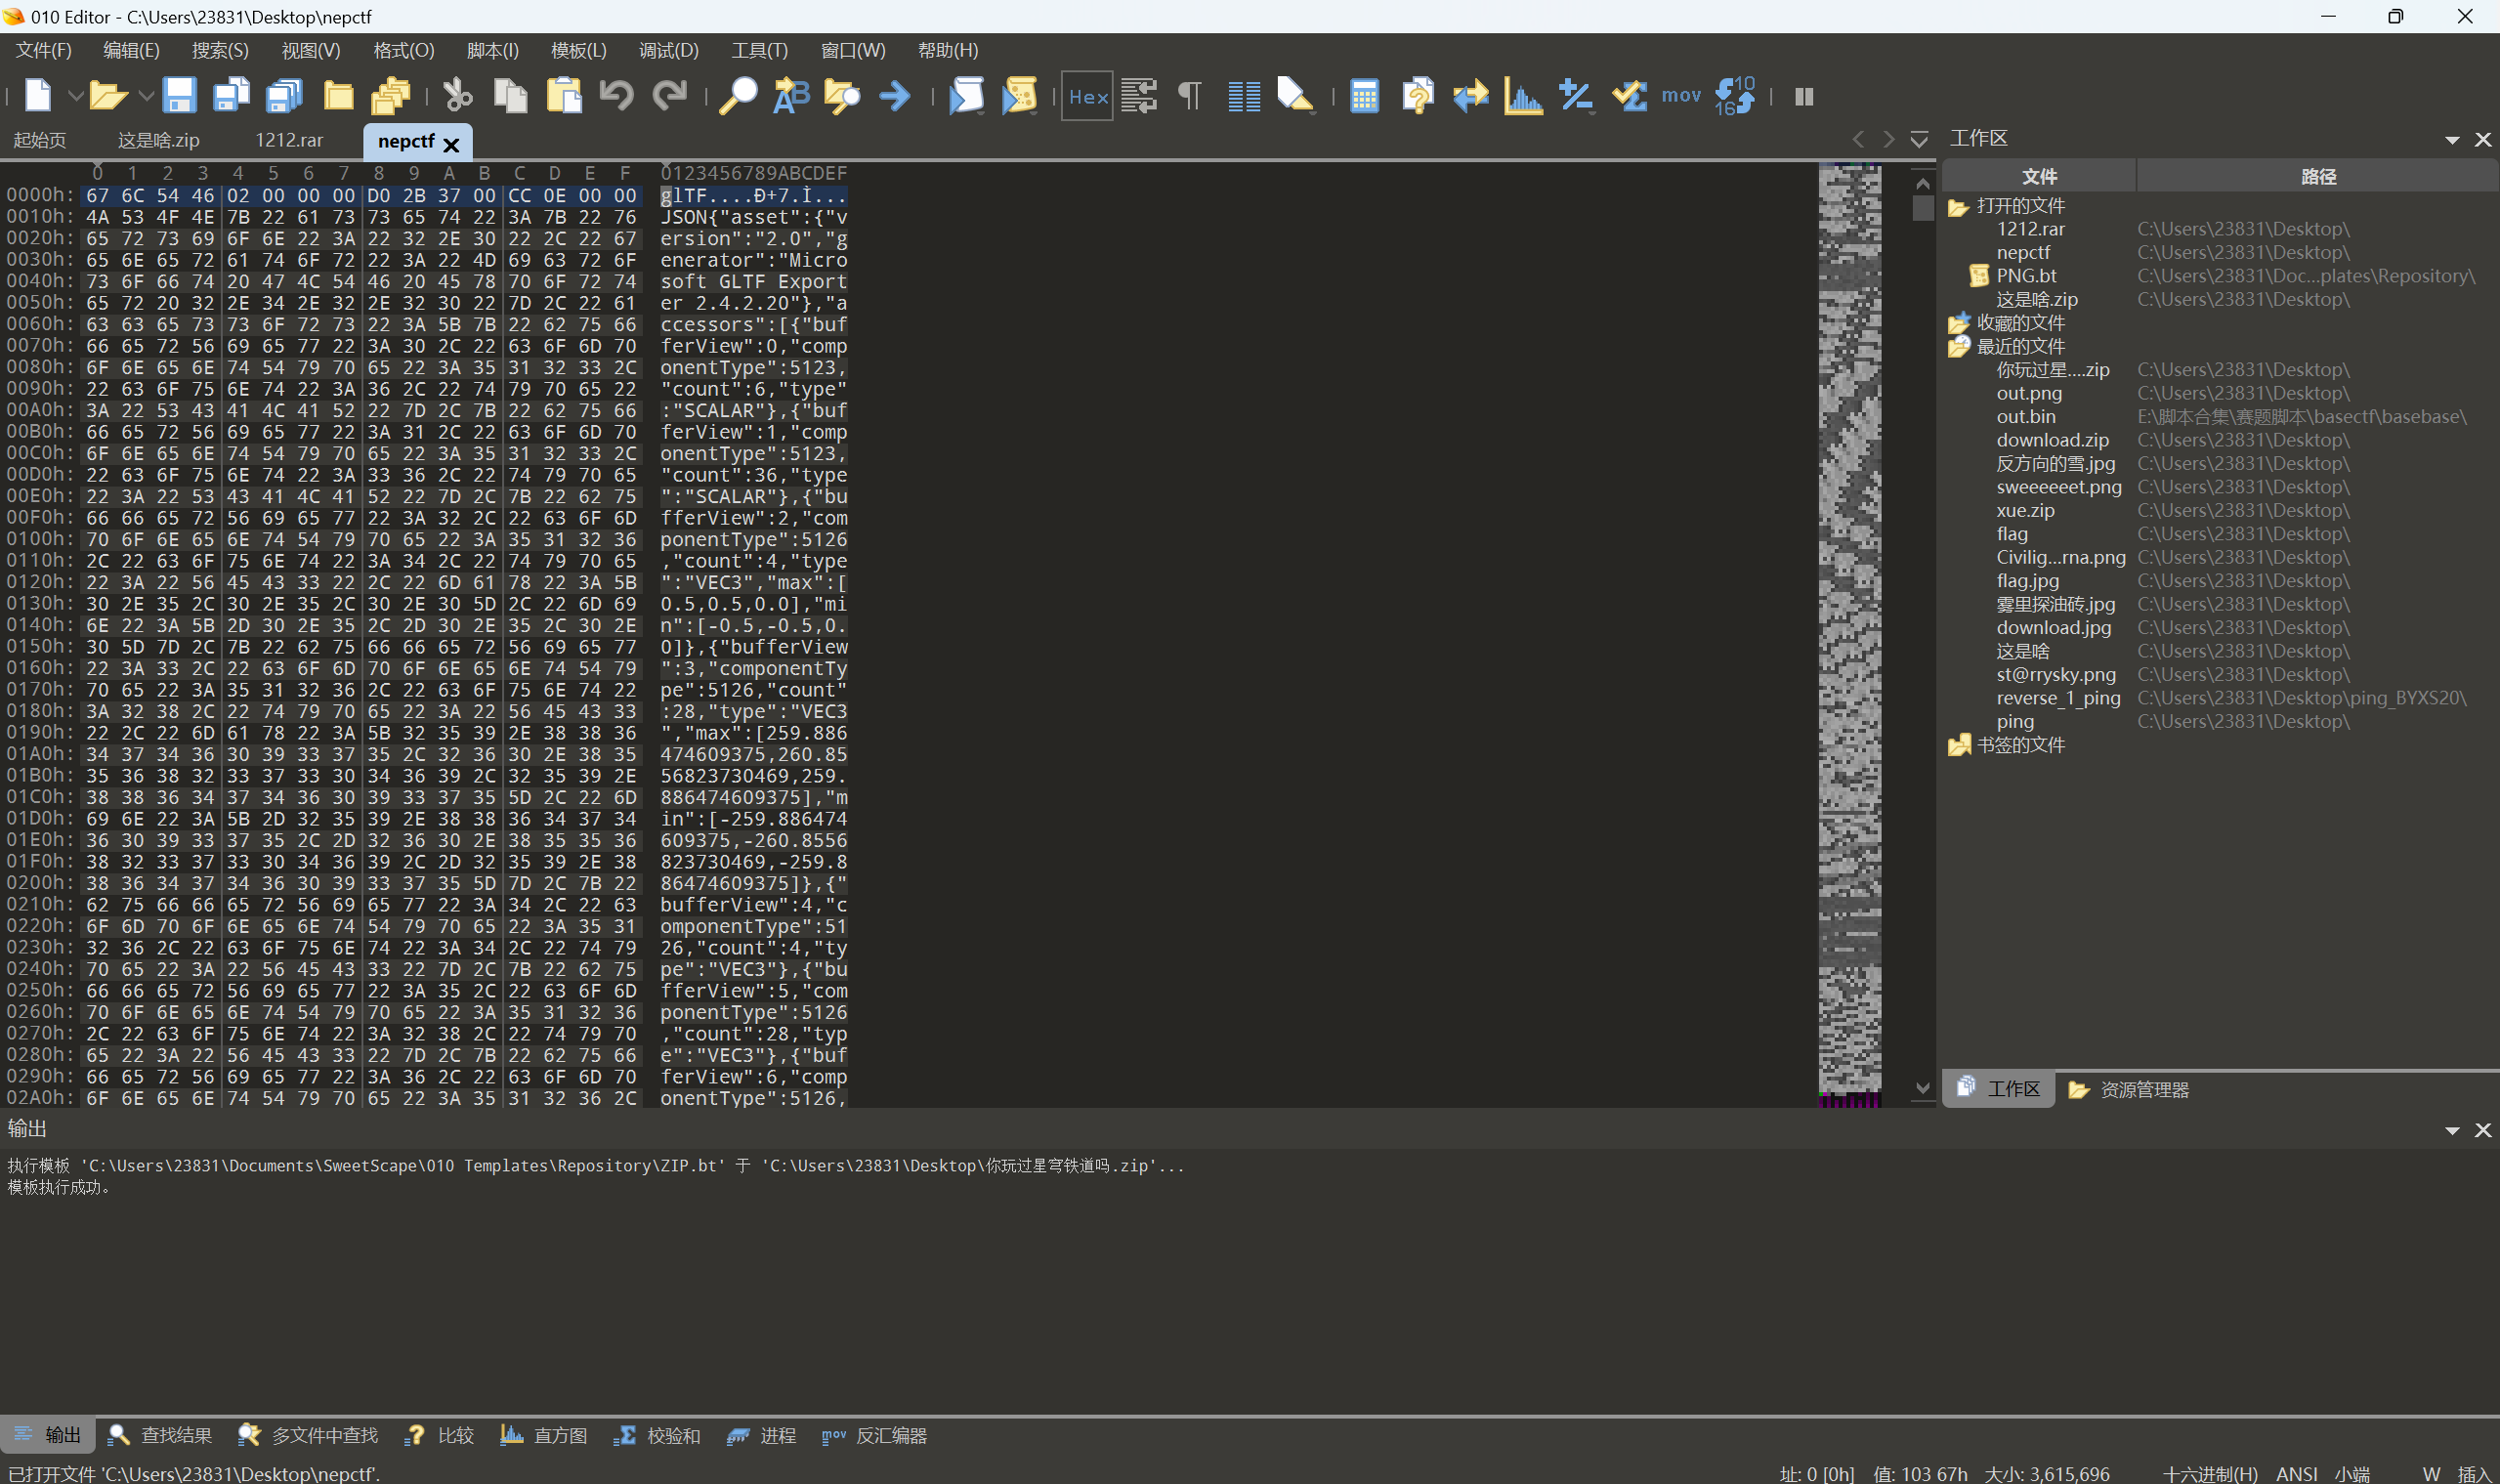
Task: Open the output panel options dropdown
Action: (2452, 1130)
